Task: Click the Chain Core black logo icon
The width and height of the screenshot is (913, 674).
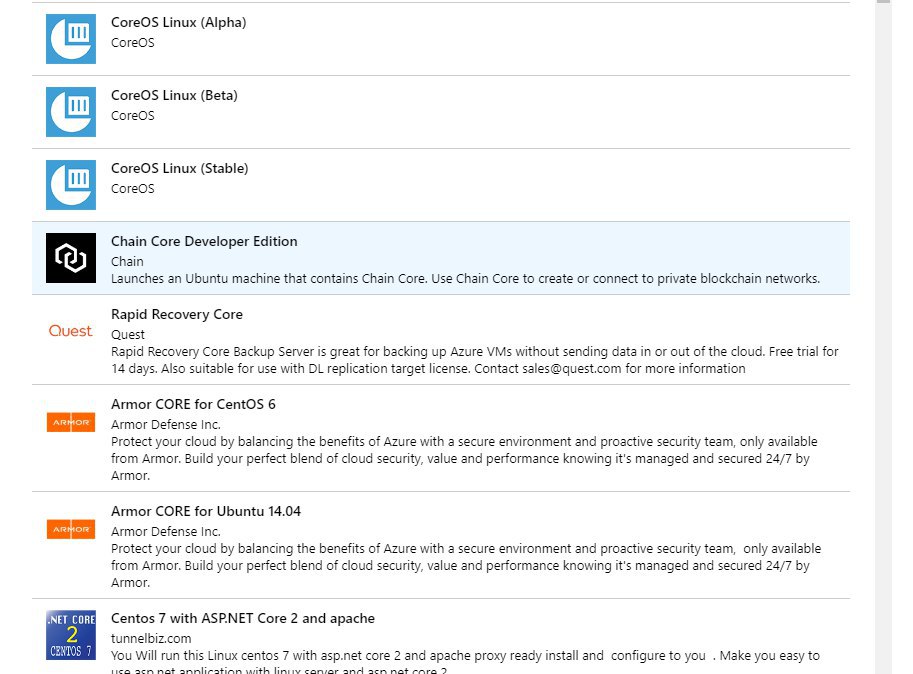Action: [x=70, y=258]
